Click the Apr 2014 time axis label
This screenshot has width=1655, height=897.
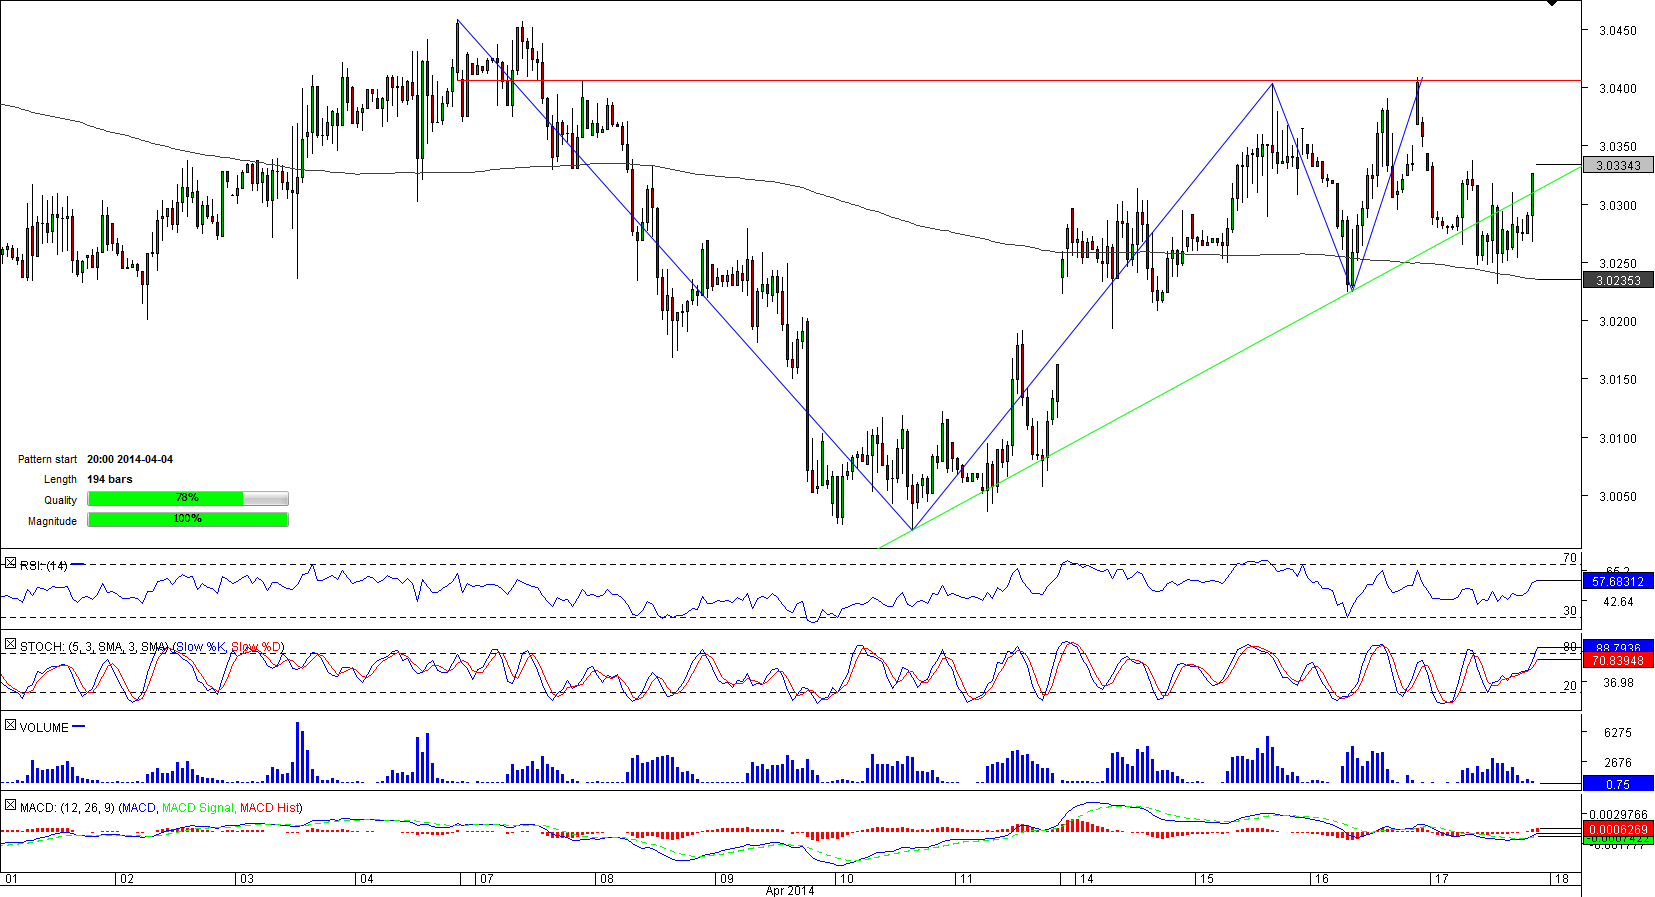789,890
